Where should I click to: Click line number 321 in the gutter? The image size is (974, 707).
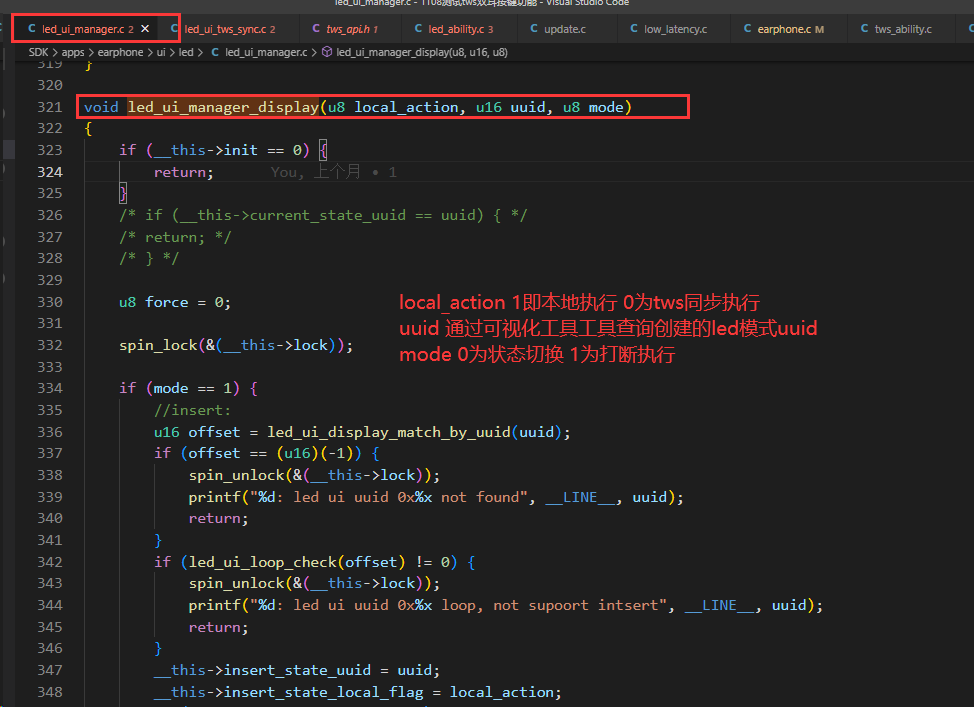point(50,107)
